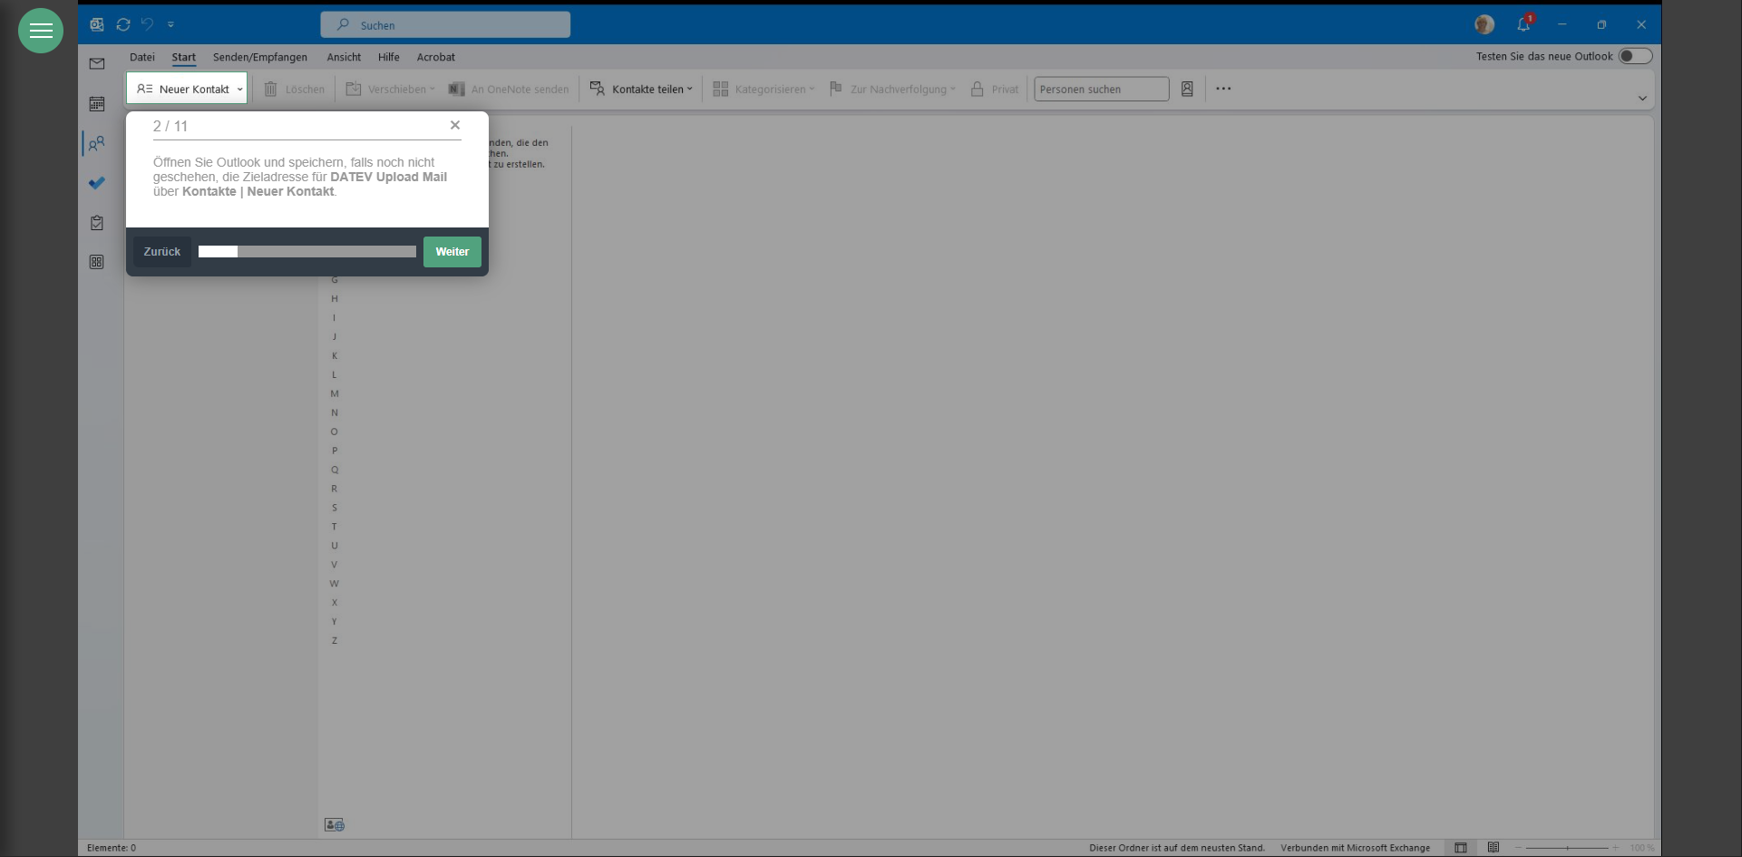Image resolution: width=1742 pixels, height=857 pixels.
Task: Open the Mail view in sidebar
Action: 97,64
